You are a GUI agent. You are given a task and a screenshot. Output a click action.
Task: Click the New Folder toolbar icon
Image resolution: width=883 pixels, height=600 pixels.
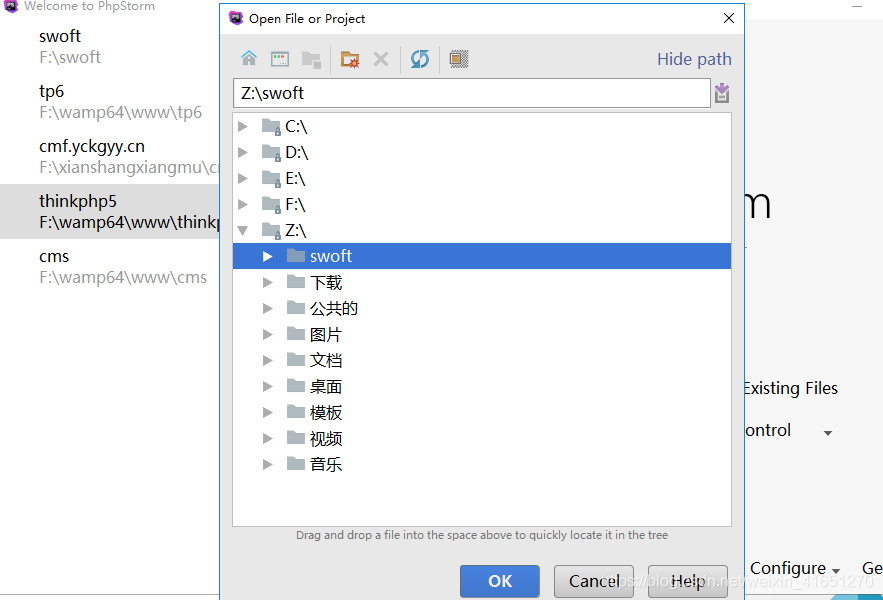[350, 59]
